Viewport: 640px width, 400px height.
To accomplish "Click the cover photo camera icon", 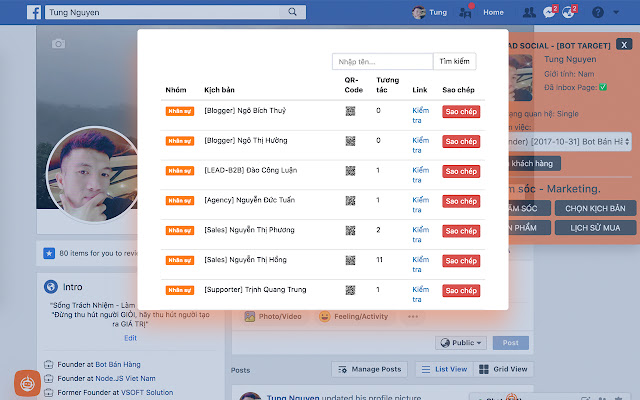I will point(58,44).
